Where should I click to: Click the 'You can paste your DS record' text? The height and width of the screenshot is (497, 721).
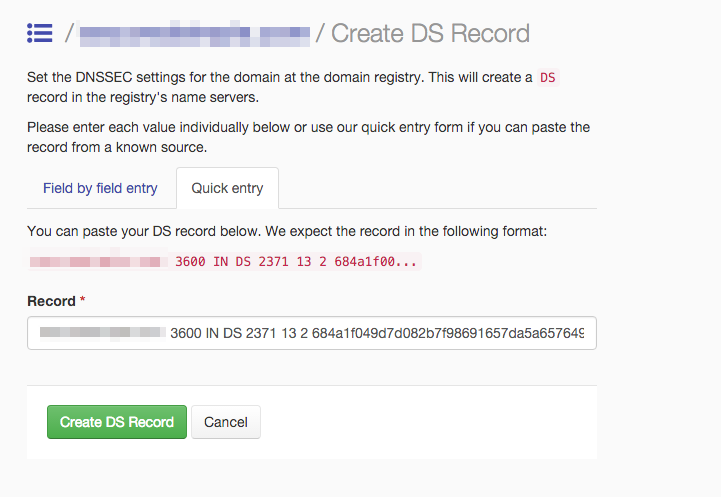(287, 231)
